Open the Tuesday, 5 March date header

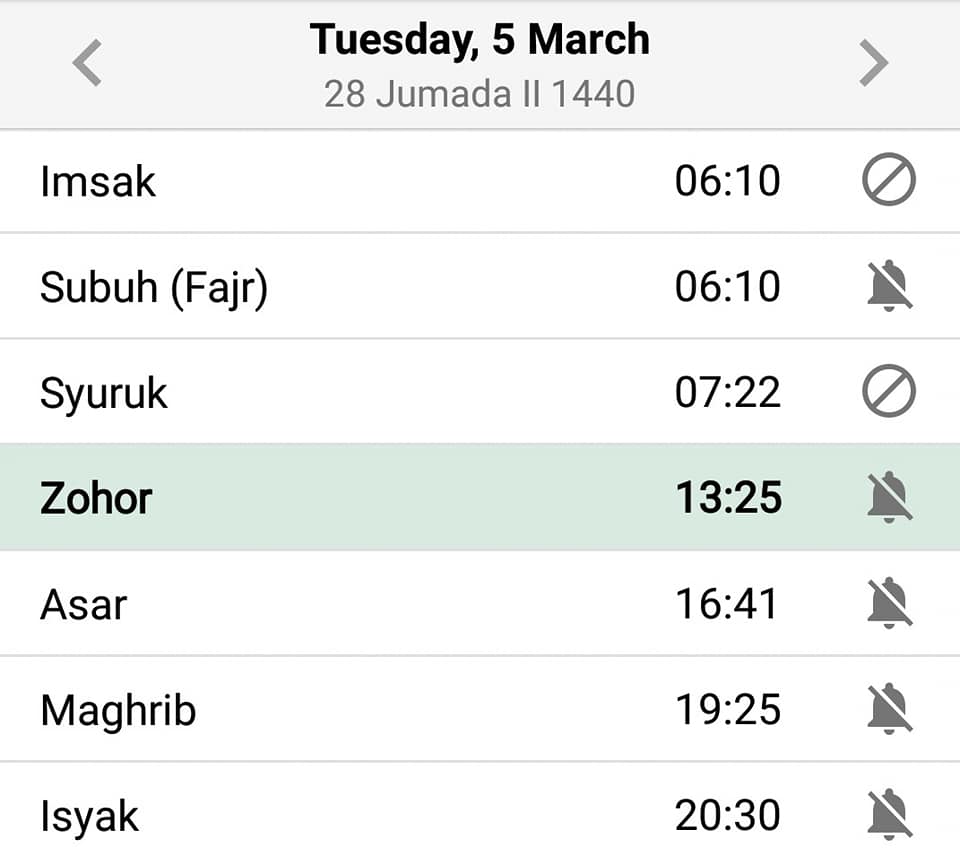pos(479,40)
